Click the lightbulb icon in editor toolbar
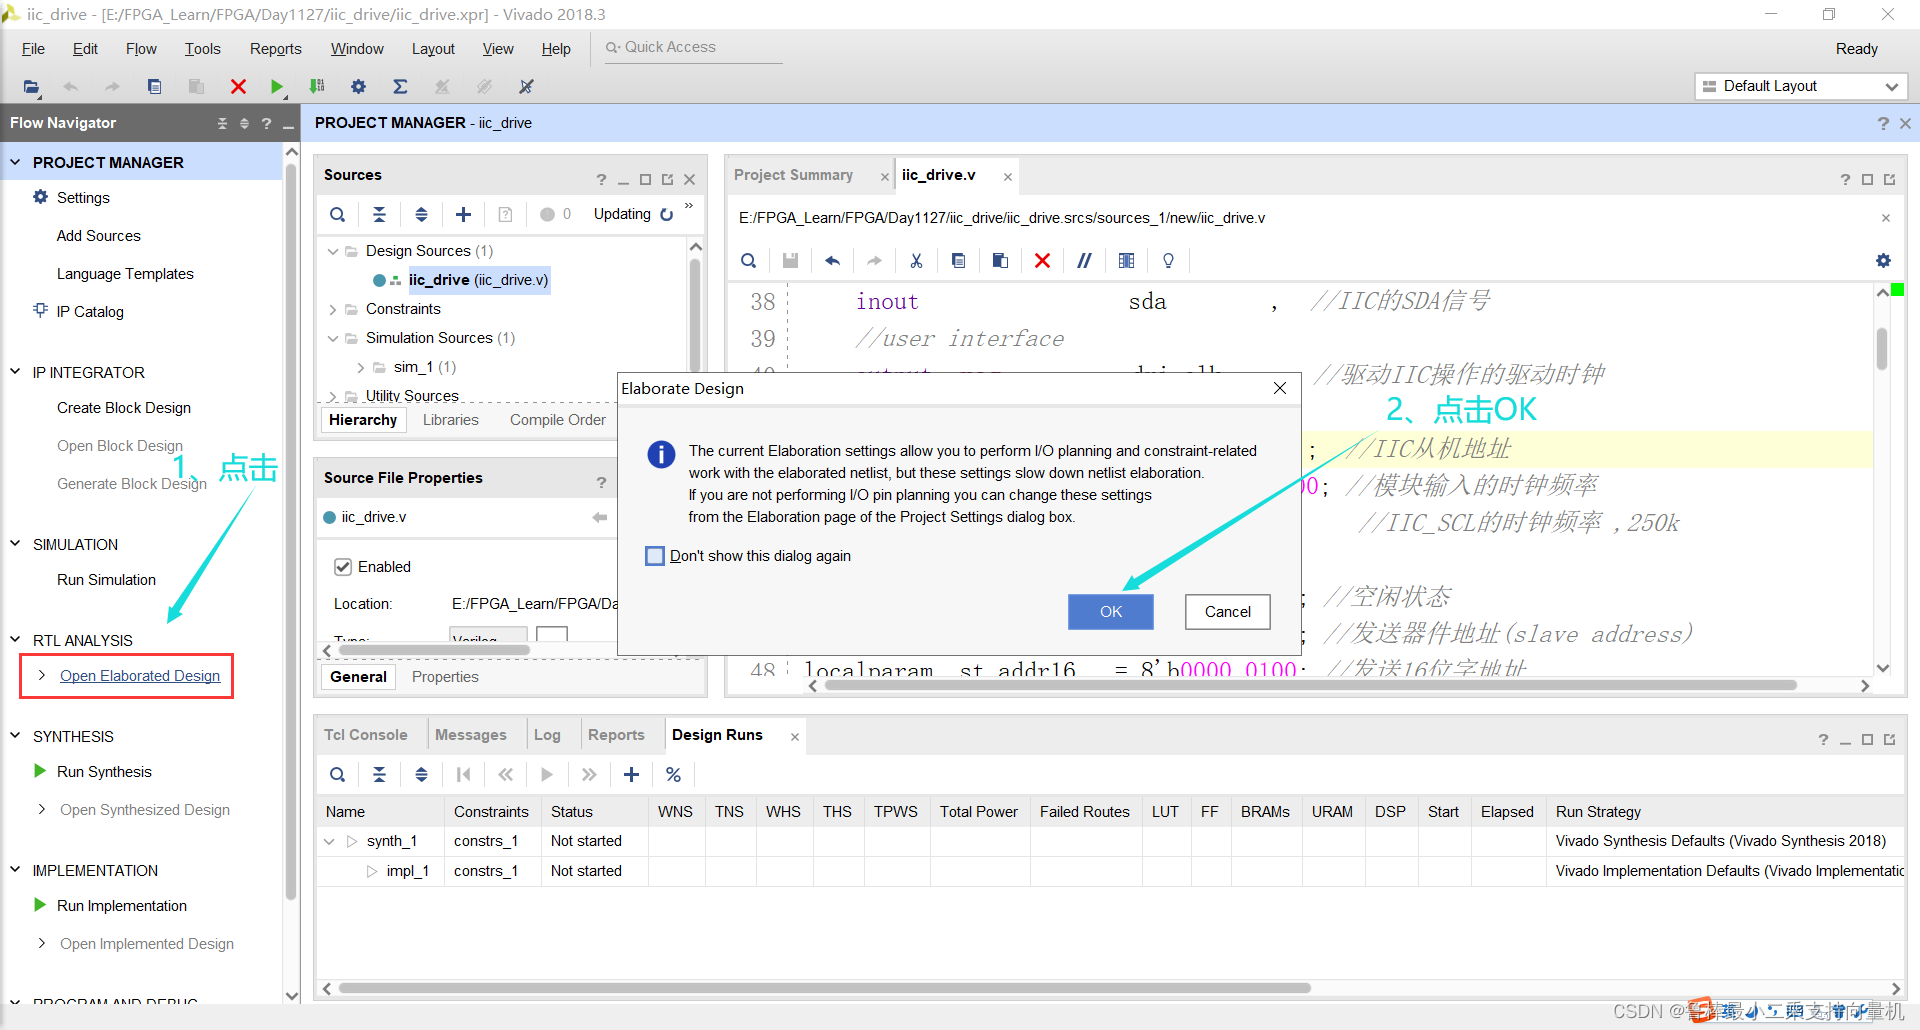This screenshot has width=1920, height=1030. [x=1168, y=261]
